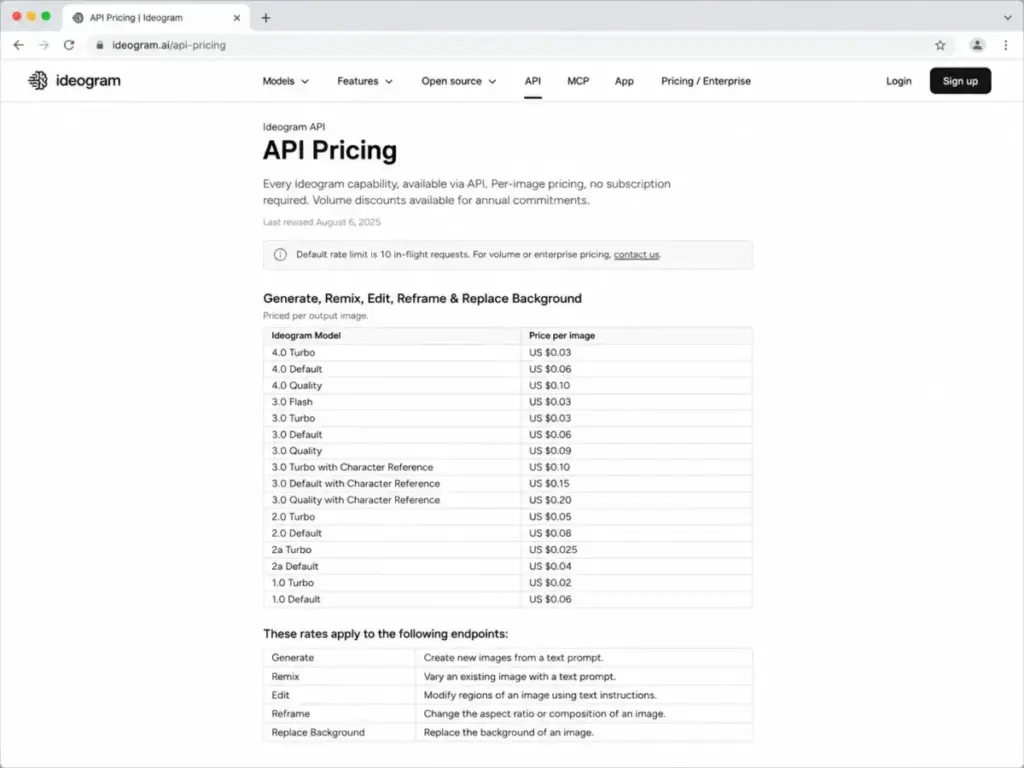Click the 'Edit' endpoint row
This screenshot has width=1024, height=768.
[x=507, y=695]
